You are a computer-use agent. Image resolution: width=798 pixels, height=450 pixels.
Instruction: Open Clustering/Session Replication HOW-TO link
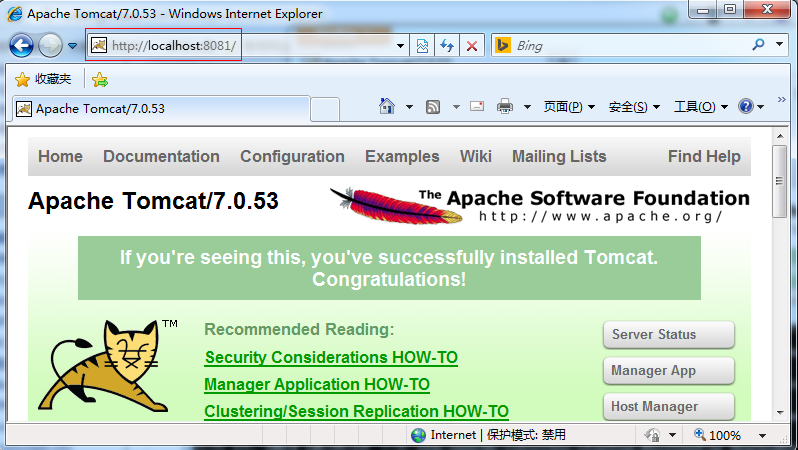tap(356, 411)
